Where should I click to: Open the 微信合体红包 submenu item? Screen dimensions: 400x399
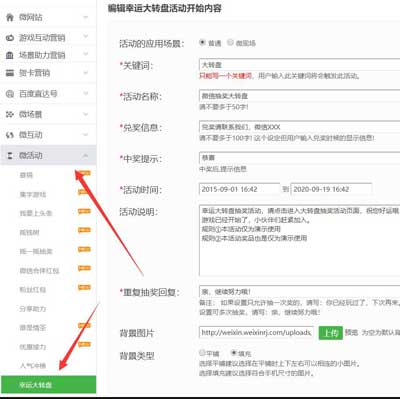click(39, 271)
